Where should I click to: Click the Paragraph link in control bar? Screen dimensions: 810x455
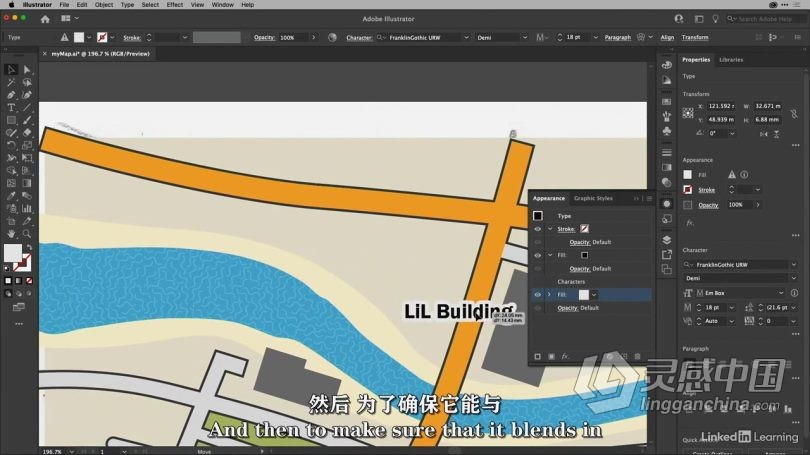click(x=618, y=37)
